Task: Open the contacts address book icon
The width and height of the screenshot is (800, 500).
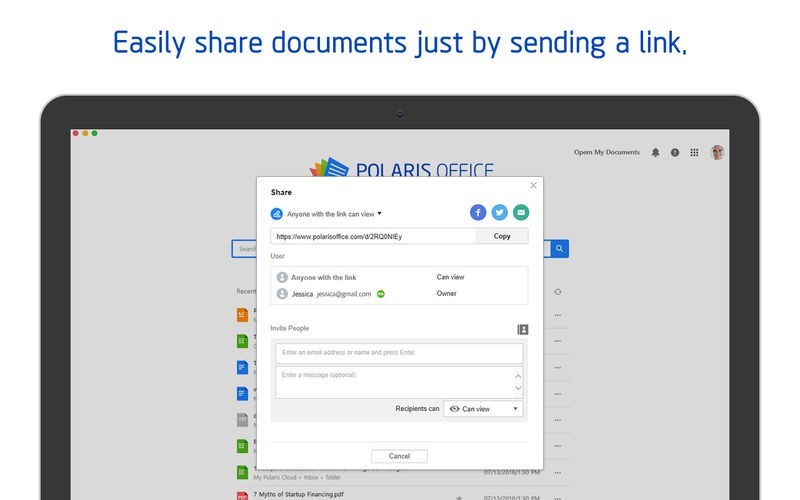Action: tap(522, 329)
